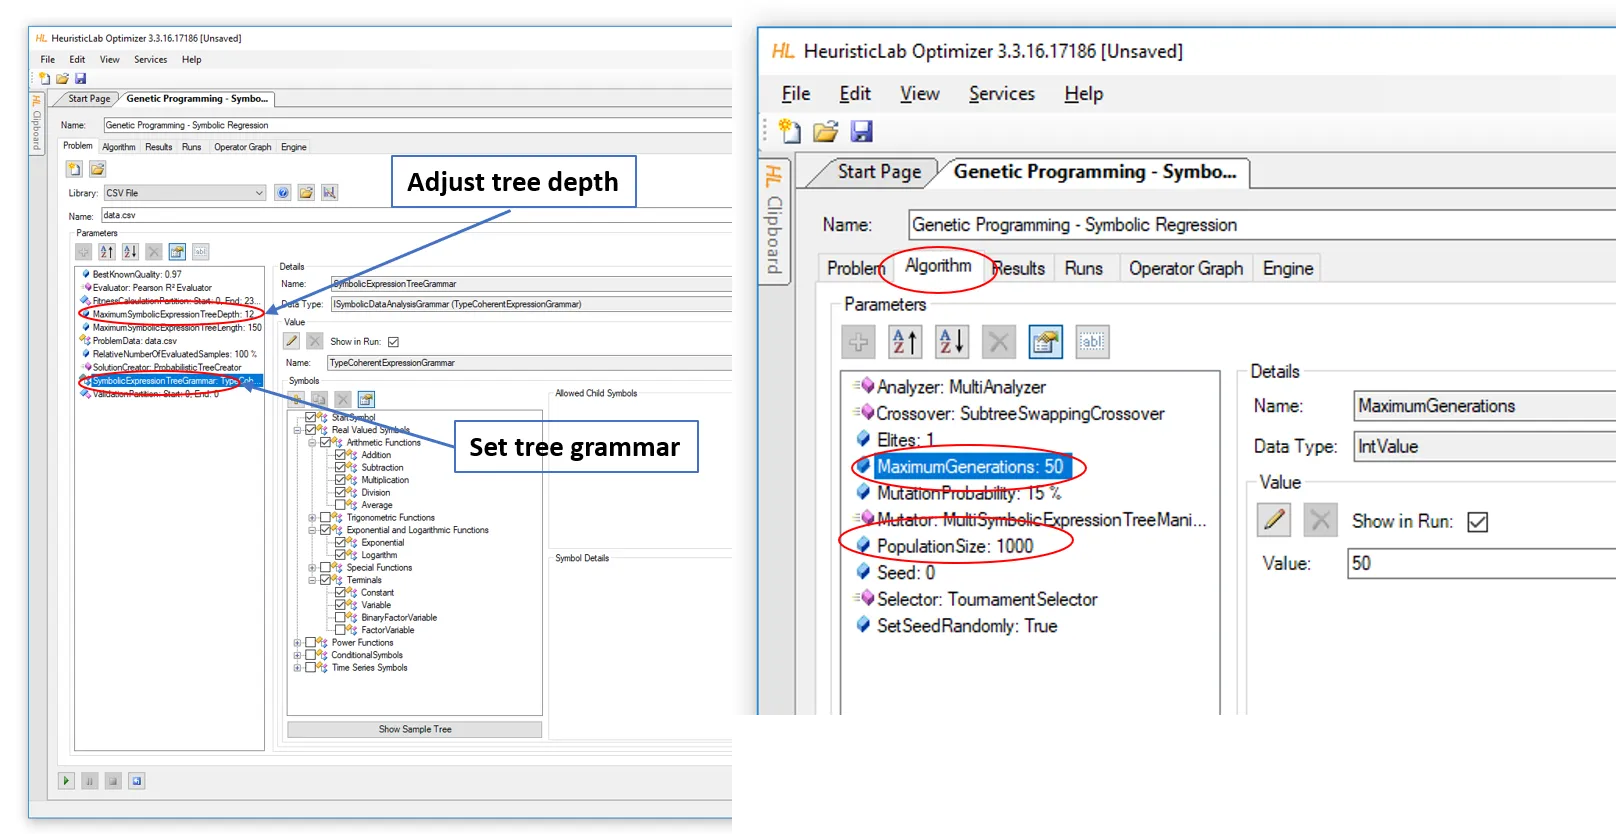The width and height of the screenshot is (1616, 834).
Task: Click import folder icon beside Library dropdown
Action: click(306, 193)
